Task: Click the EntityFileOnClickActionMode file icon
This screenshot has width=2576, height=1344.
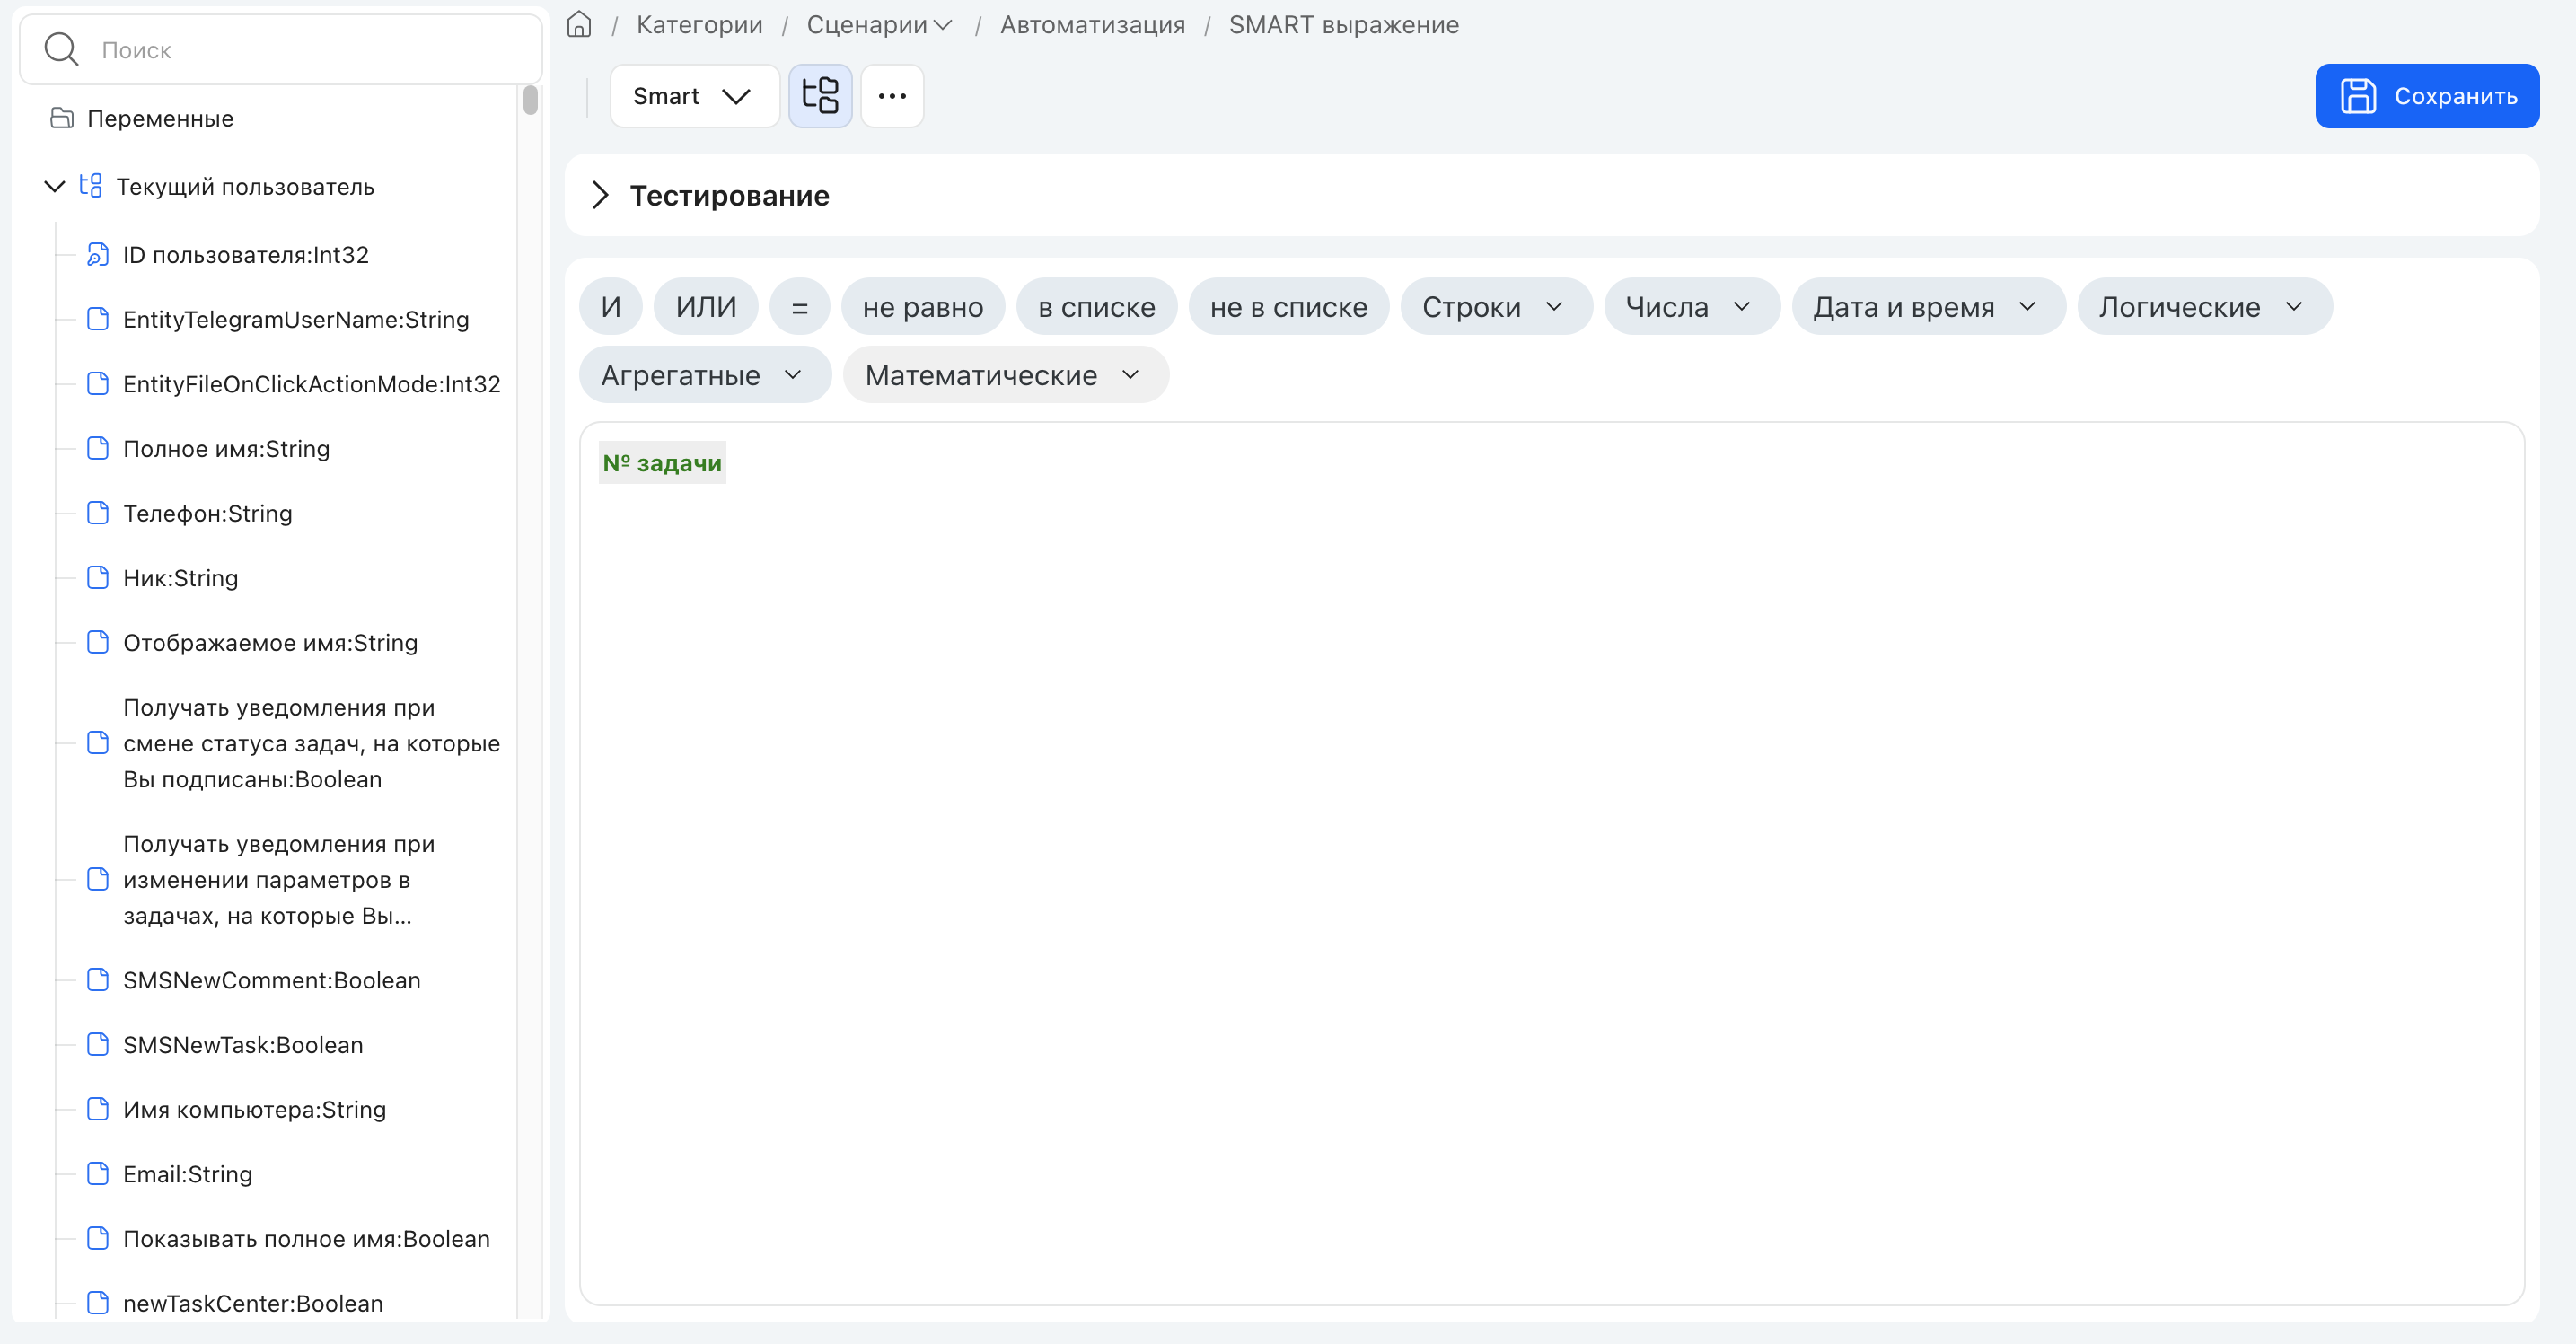Action: point(98,384)
